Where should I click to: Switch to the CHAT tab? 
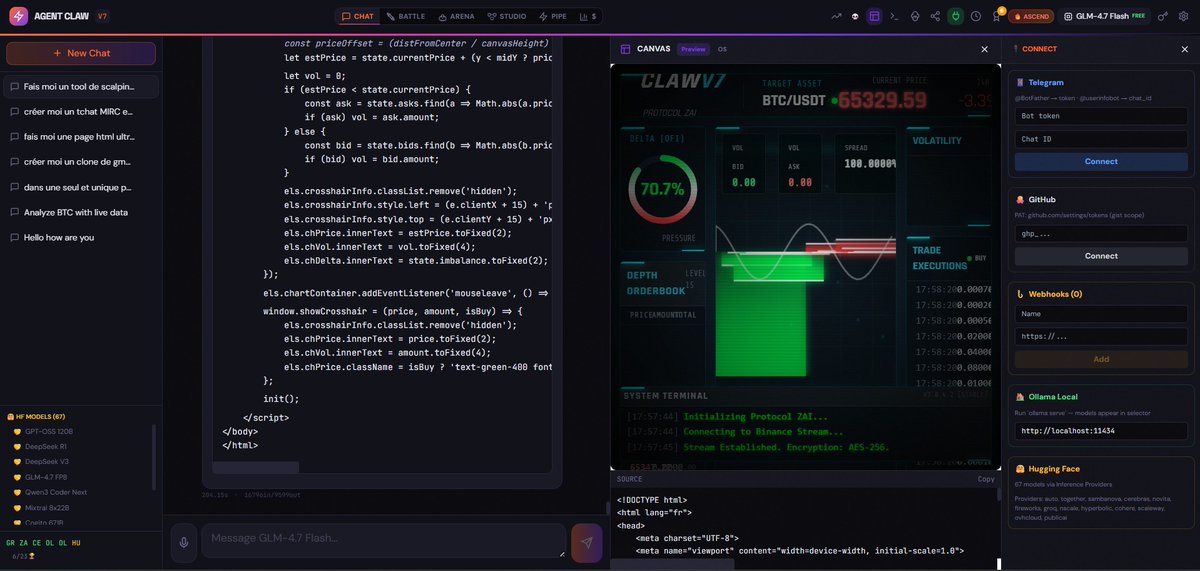point(358,16)
